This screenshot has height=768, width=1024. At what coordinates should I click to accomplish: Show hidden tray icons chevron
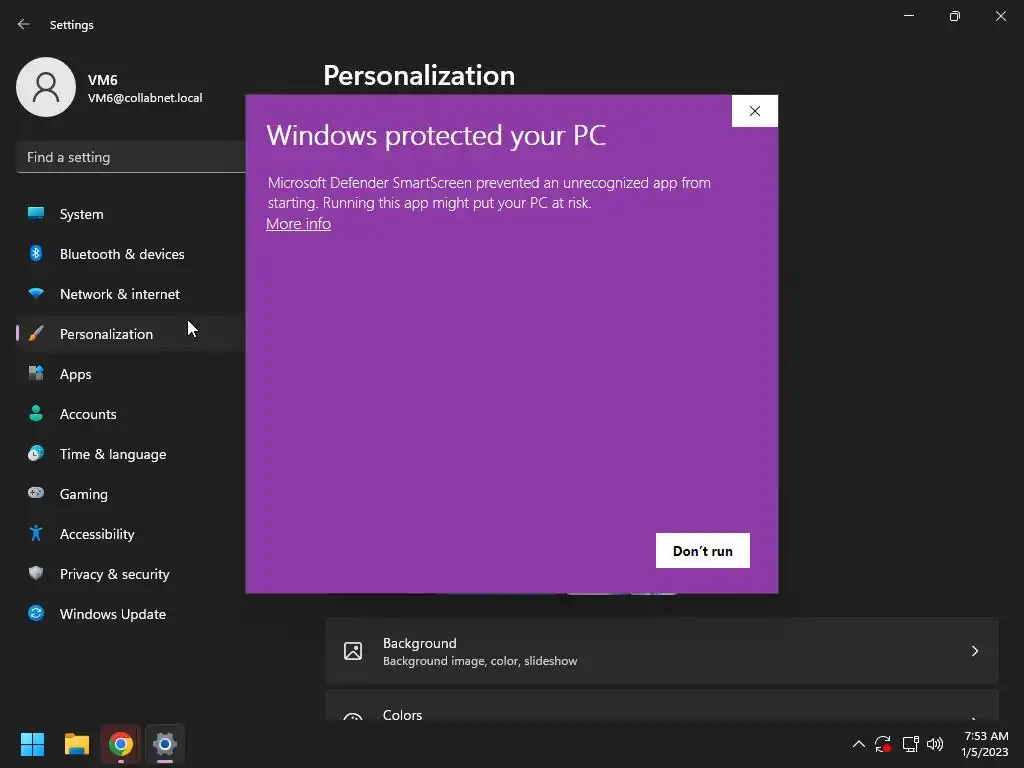(x=859, y=744)
